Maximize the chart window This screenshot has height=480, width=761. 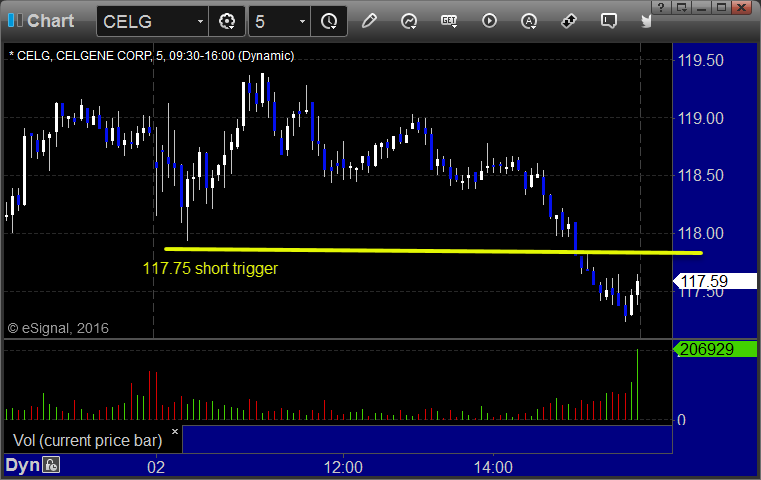(x=721, y=7)
